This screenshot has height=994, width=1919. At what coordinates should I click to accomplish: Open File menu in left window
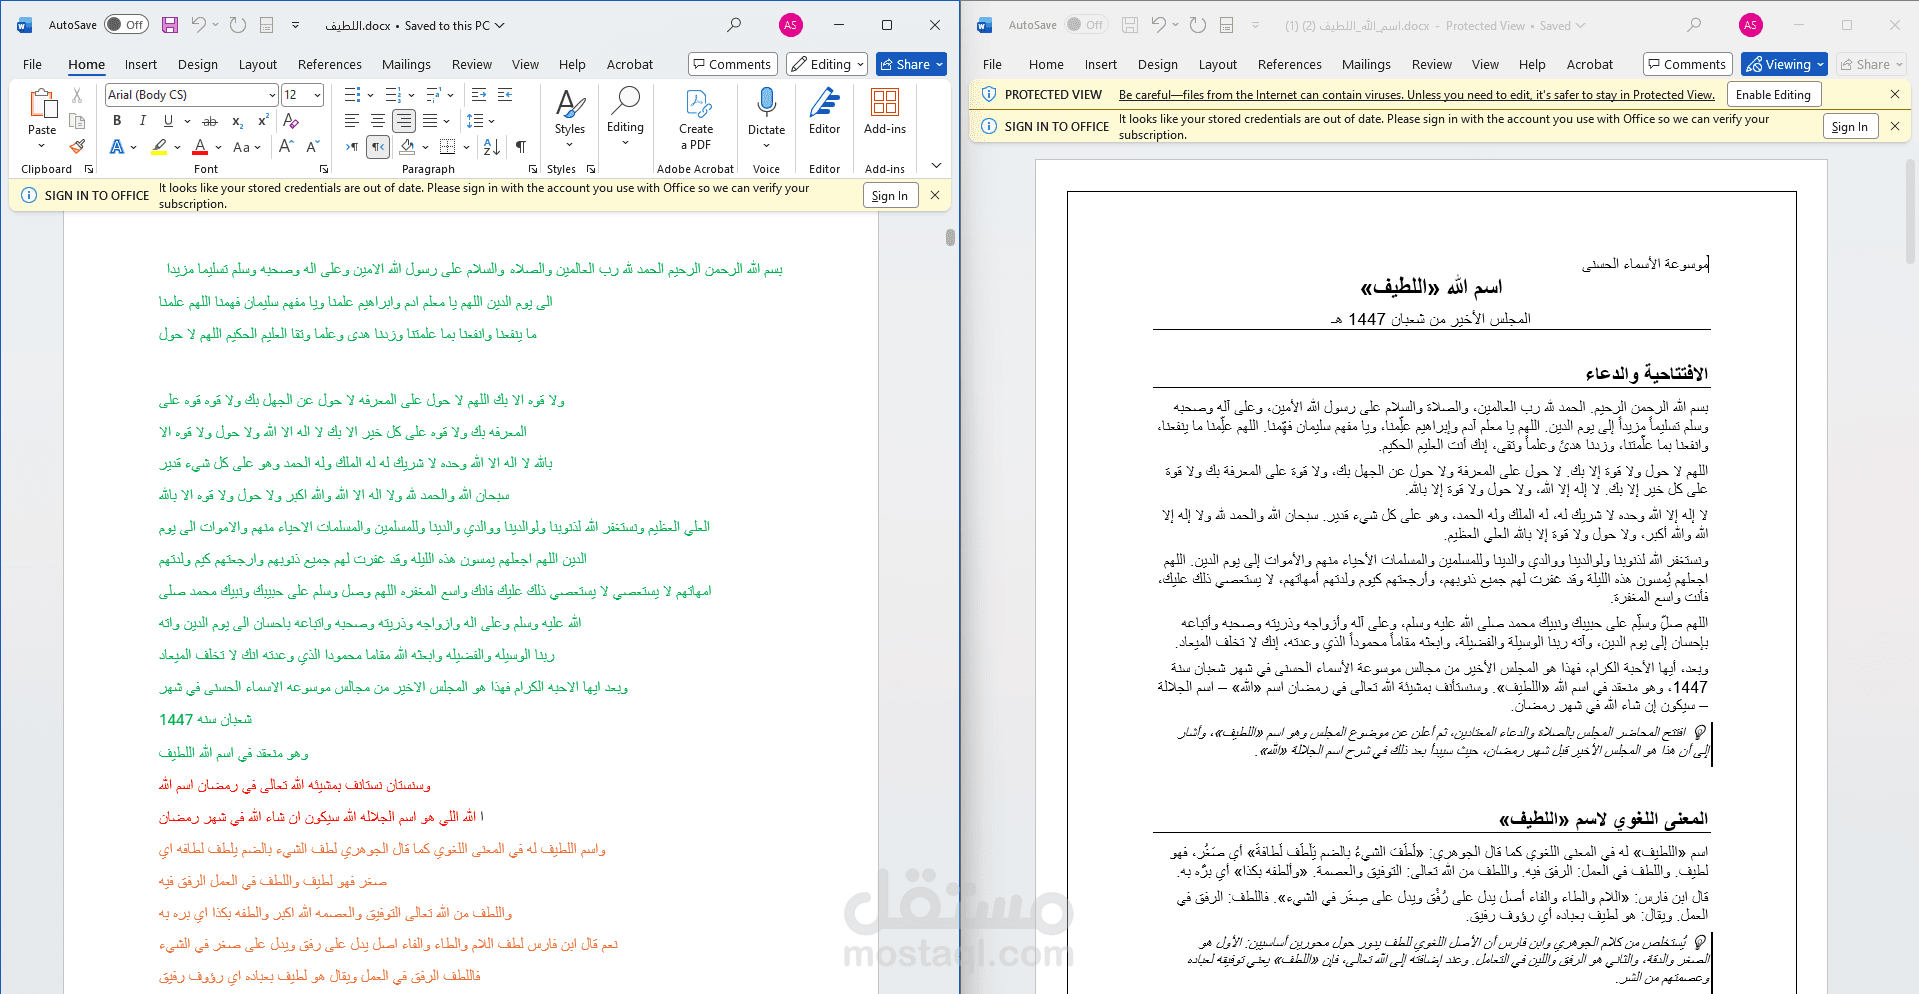[32, 64]
